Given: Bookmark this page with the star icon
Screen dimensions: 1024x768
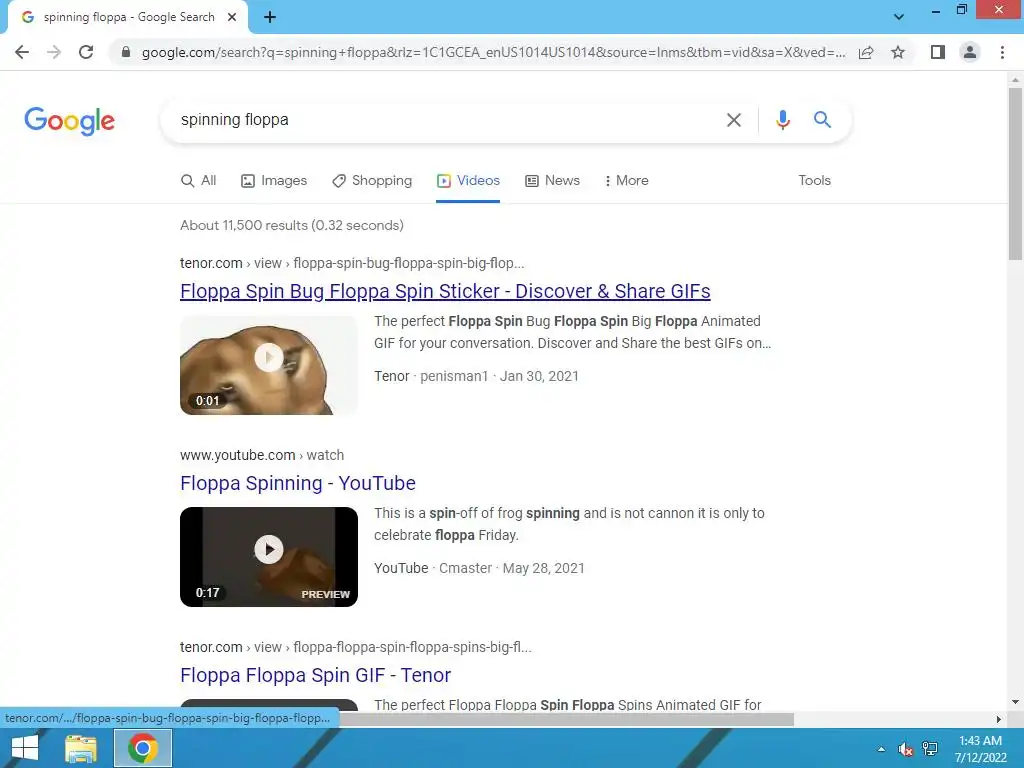Looking at the screenshot, I should (x=898, y=52).
